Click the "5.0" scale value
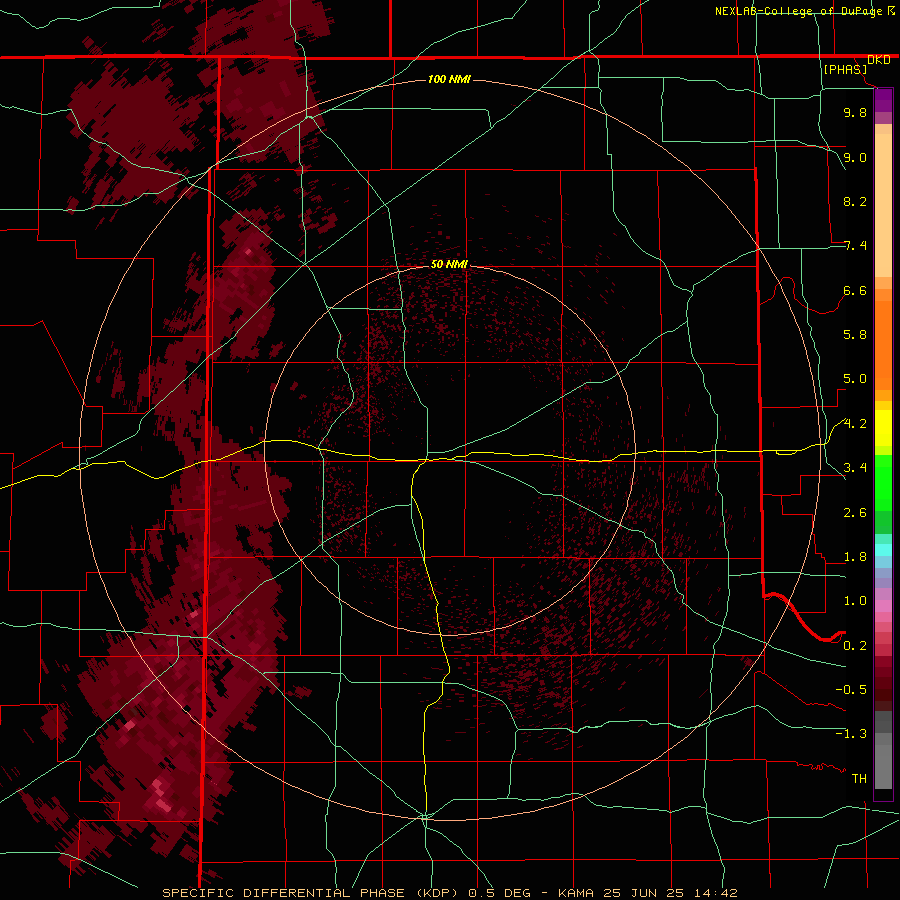Image resolution: width=900 pixels, height=900 pixels. (855, 379)
